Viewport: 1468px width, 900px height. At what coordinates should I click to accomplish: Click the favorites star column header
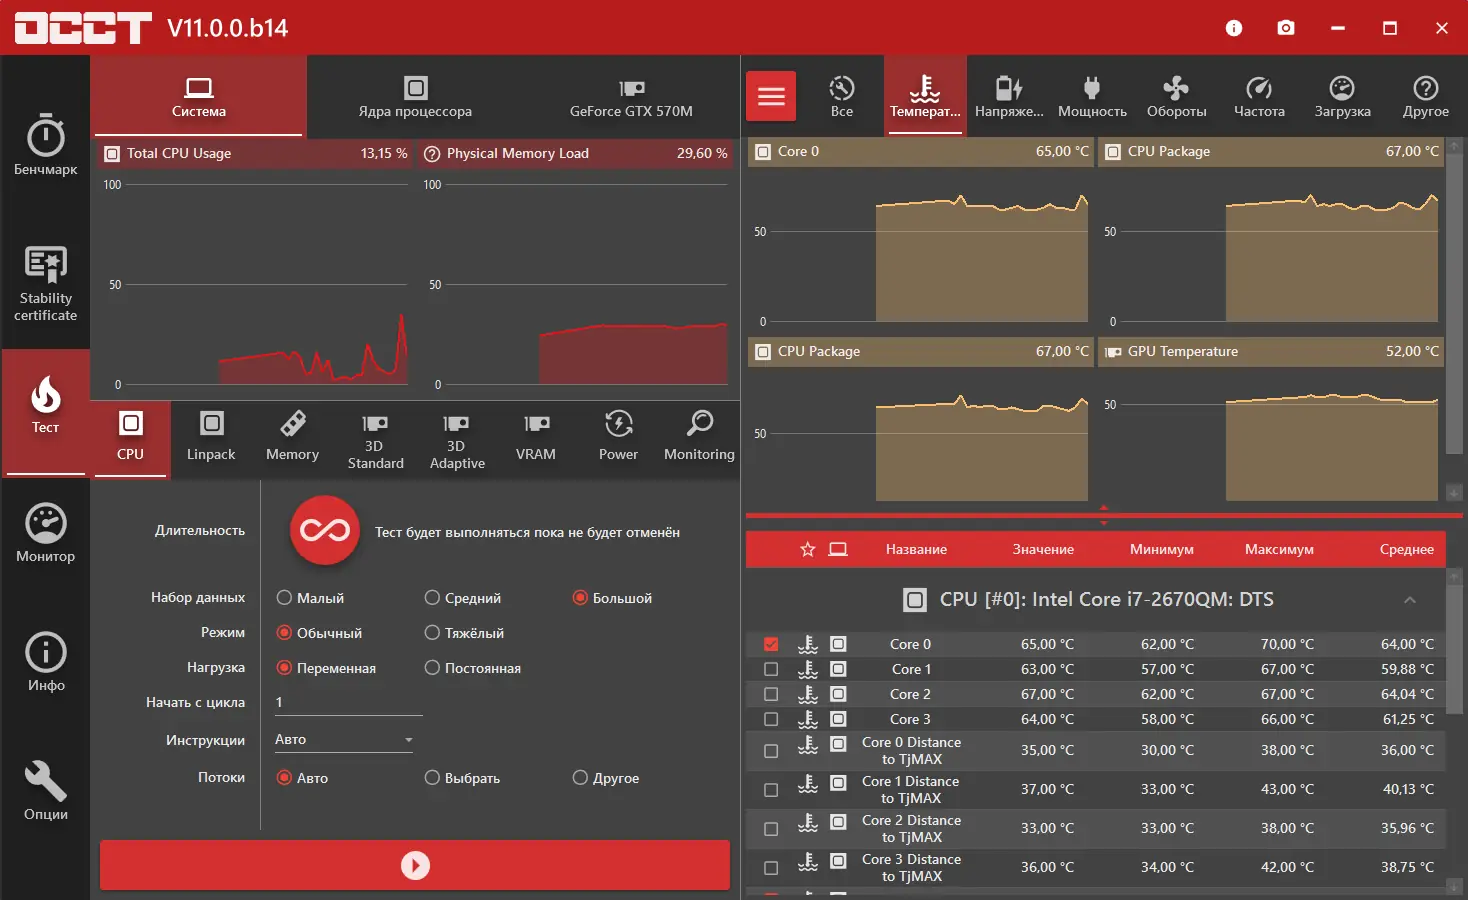808,549
